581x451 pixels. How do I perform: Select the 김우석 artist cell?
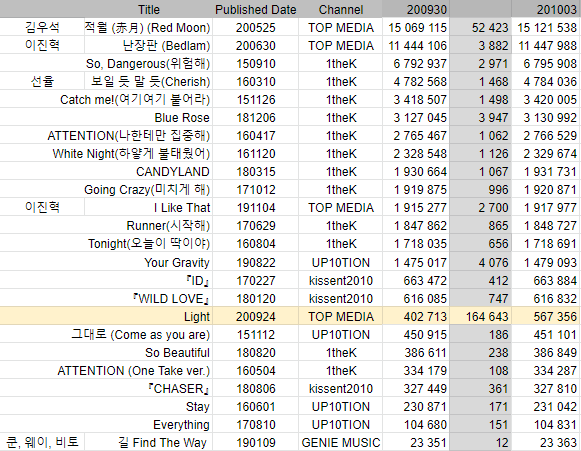(x=42, y=27)
